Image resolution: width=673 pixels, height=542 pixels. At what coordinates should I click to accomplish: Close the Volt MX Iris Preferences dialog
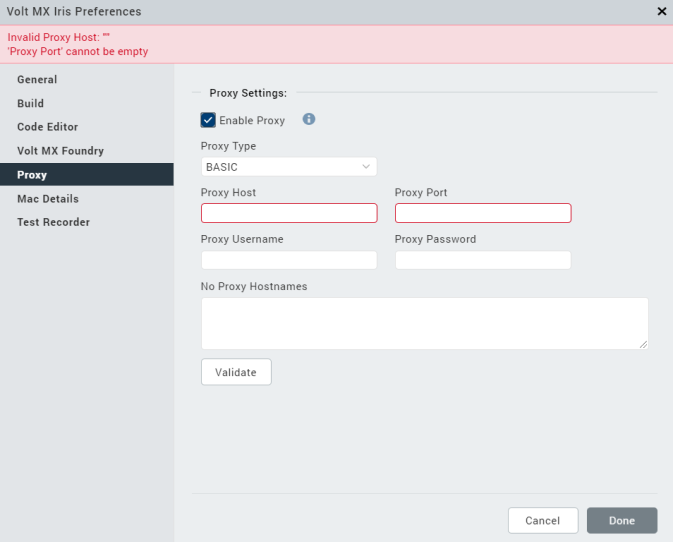(x=661, y=12)
